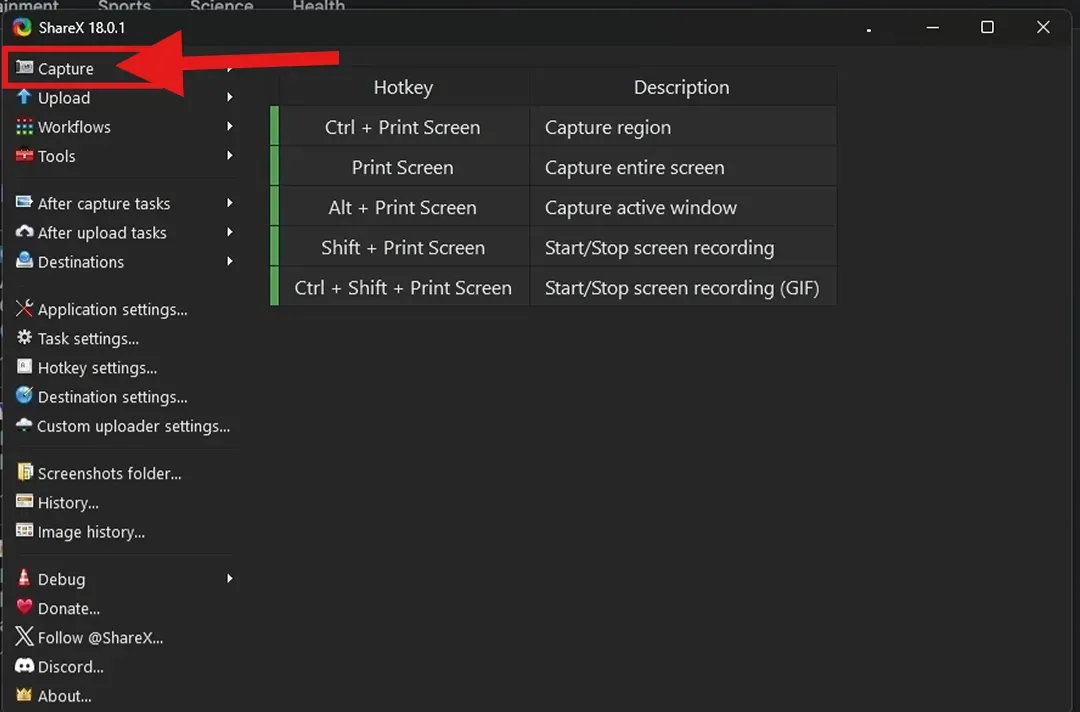Disable the Capture entire screen hotkey
Screen dimensions: 1080x712
point(275,167)
